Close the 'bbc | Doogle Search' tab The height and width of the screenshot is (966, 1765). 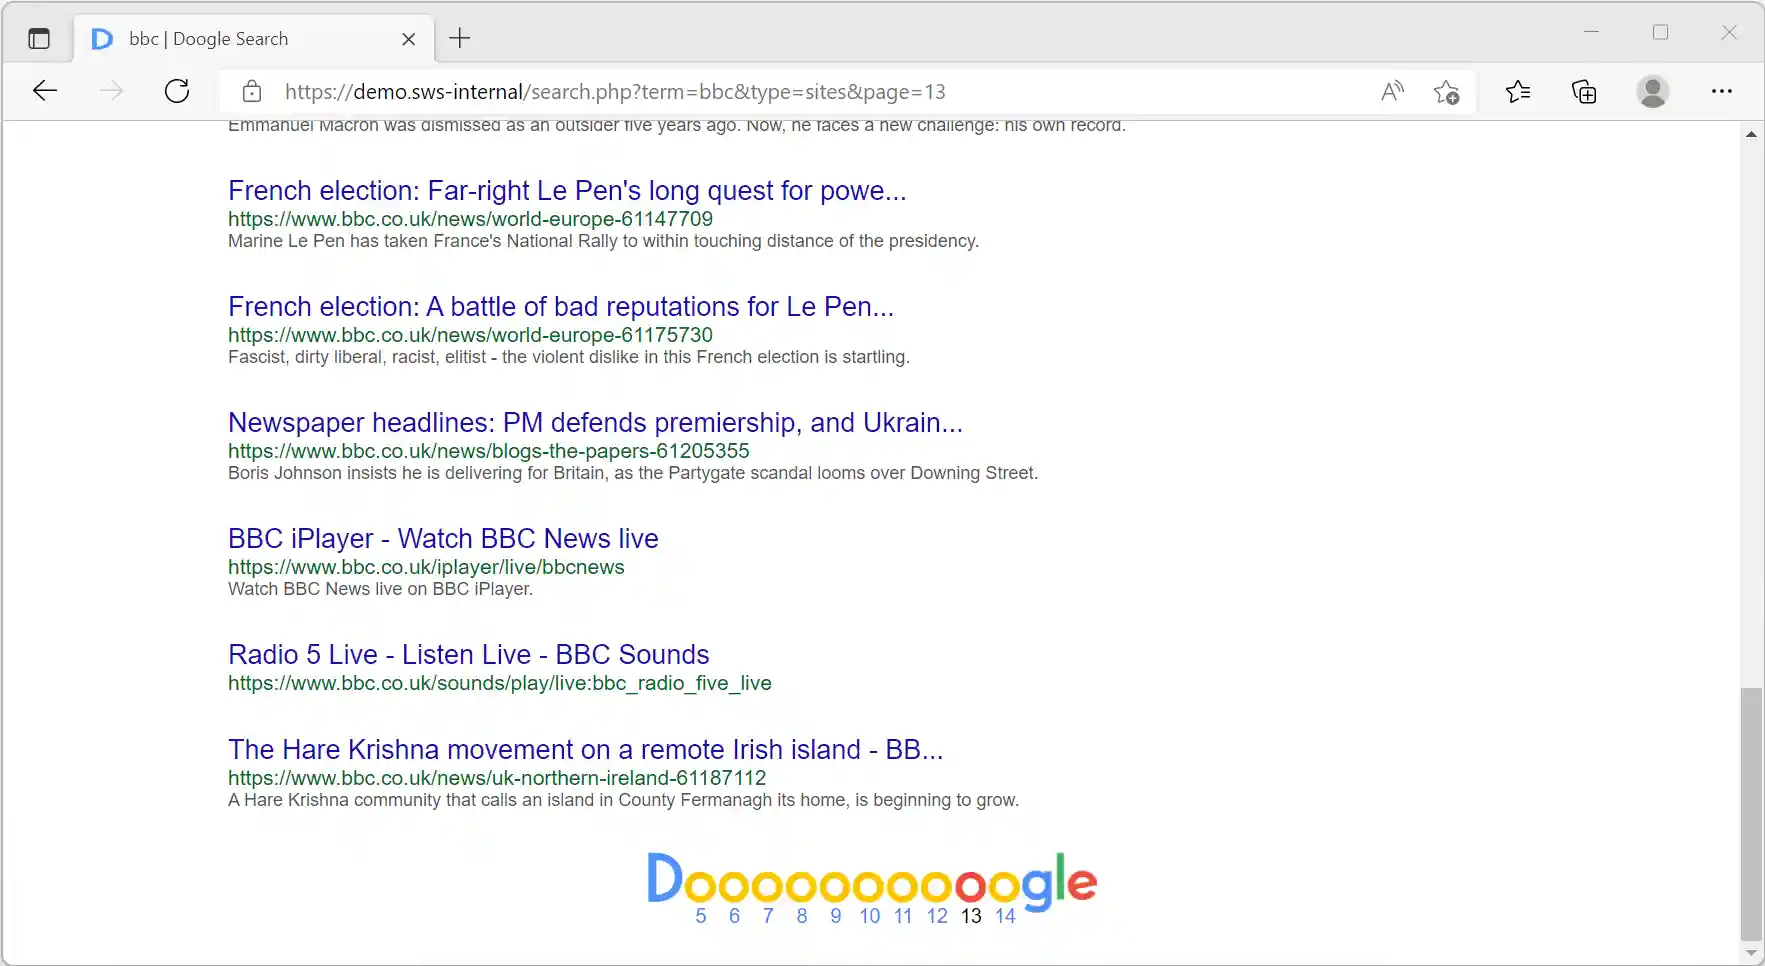point(409,39)
